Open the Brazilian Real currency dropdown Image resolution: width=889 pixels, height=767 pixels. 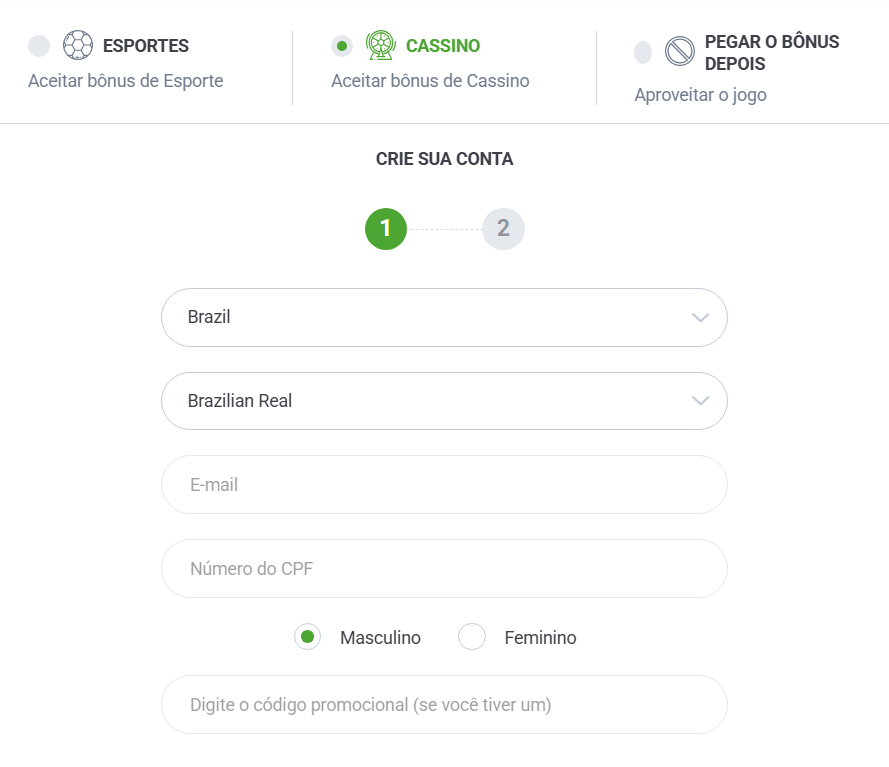coord(444,401)
